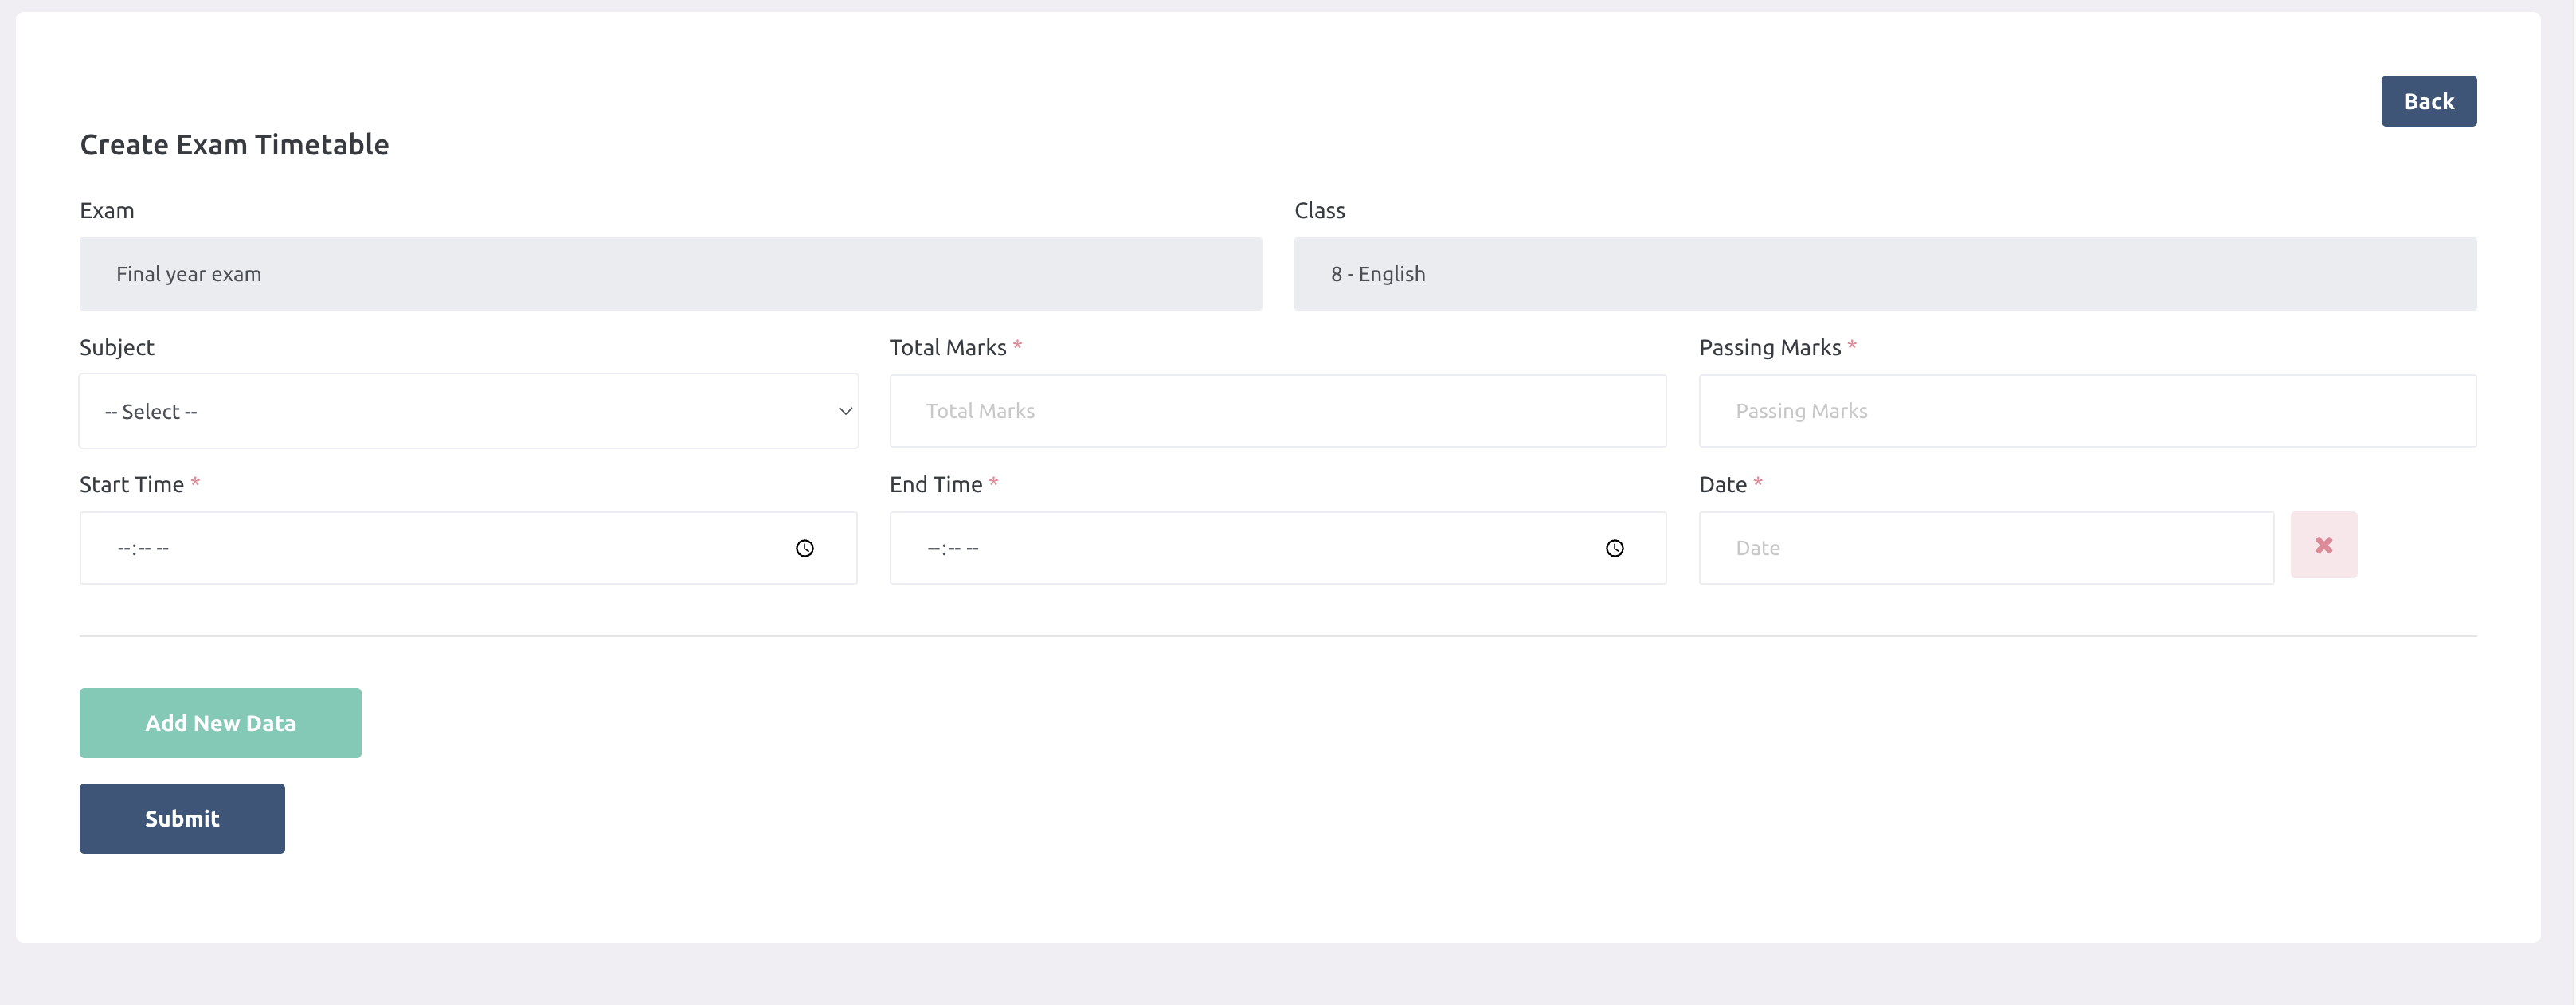
Task: Open the End Time clock picker icon
Action: pyautogui.click(x=1615, y=547)
